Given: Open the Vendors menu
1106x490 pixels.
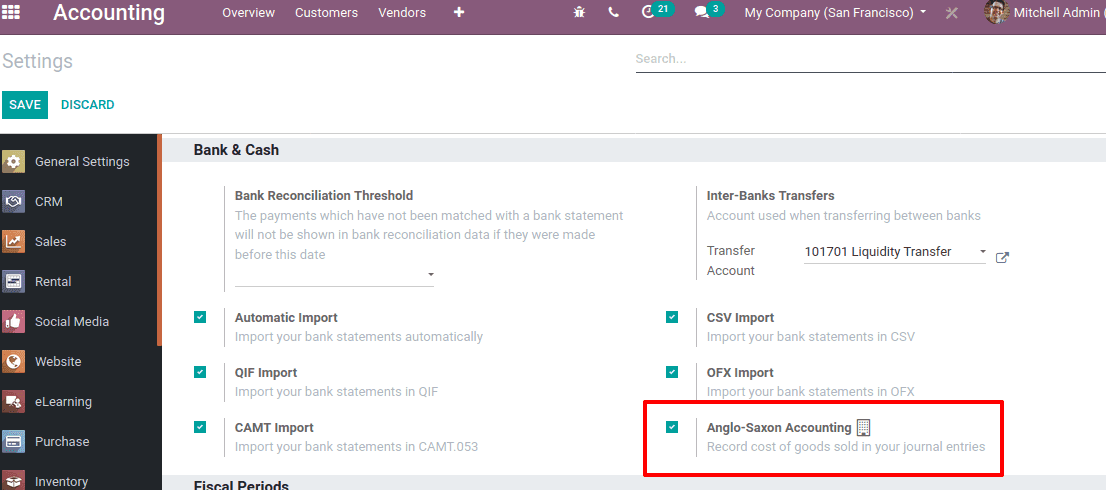Looking at the screenshot, I should (402, 13).
